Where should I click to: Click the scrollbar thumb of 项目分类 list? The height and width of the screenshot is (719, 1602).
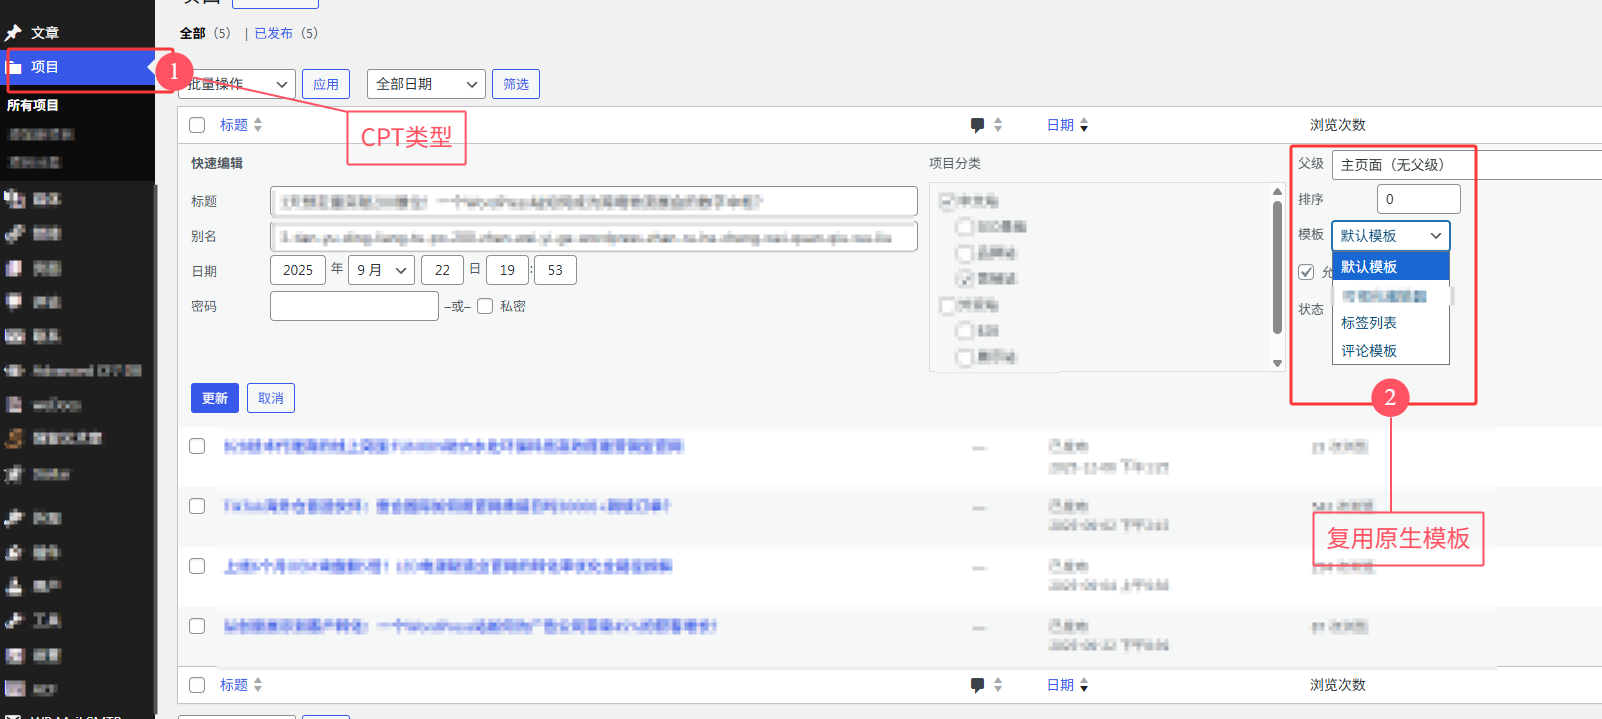[1277, 267]
